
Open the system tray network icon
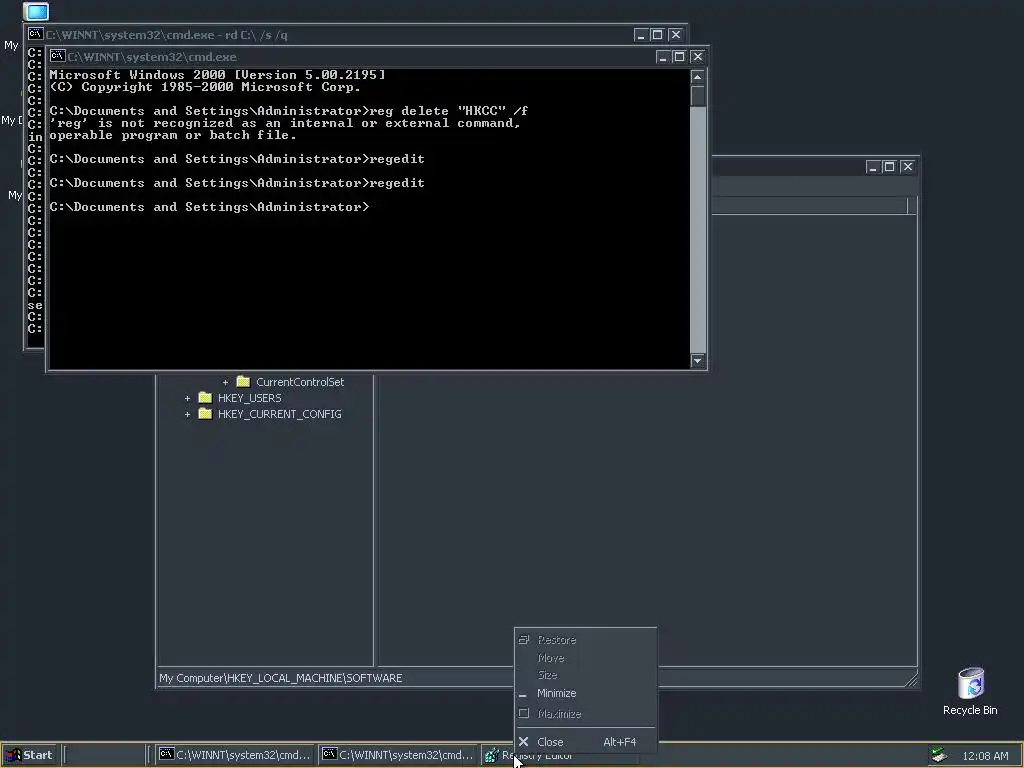[939, 756]
